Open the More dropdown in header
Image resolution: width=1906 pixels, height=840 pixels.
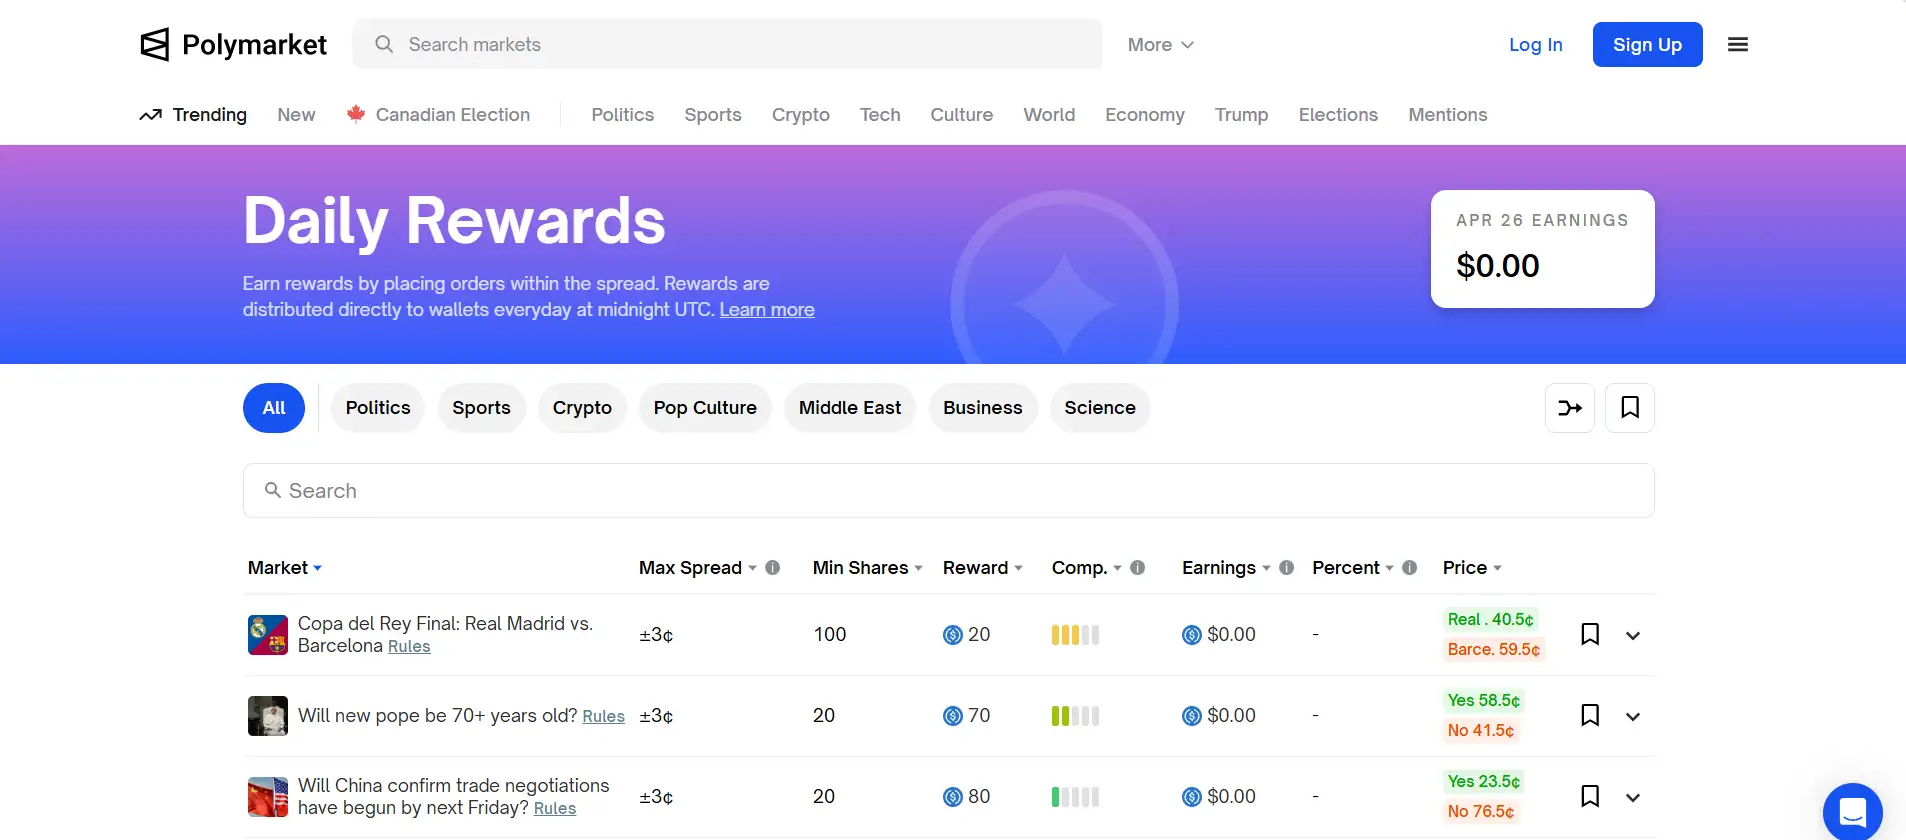coord(1160,45)
